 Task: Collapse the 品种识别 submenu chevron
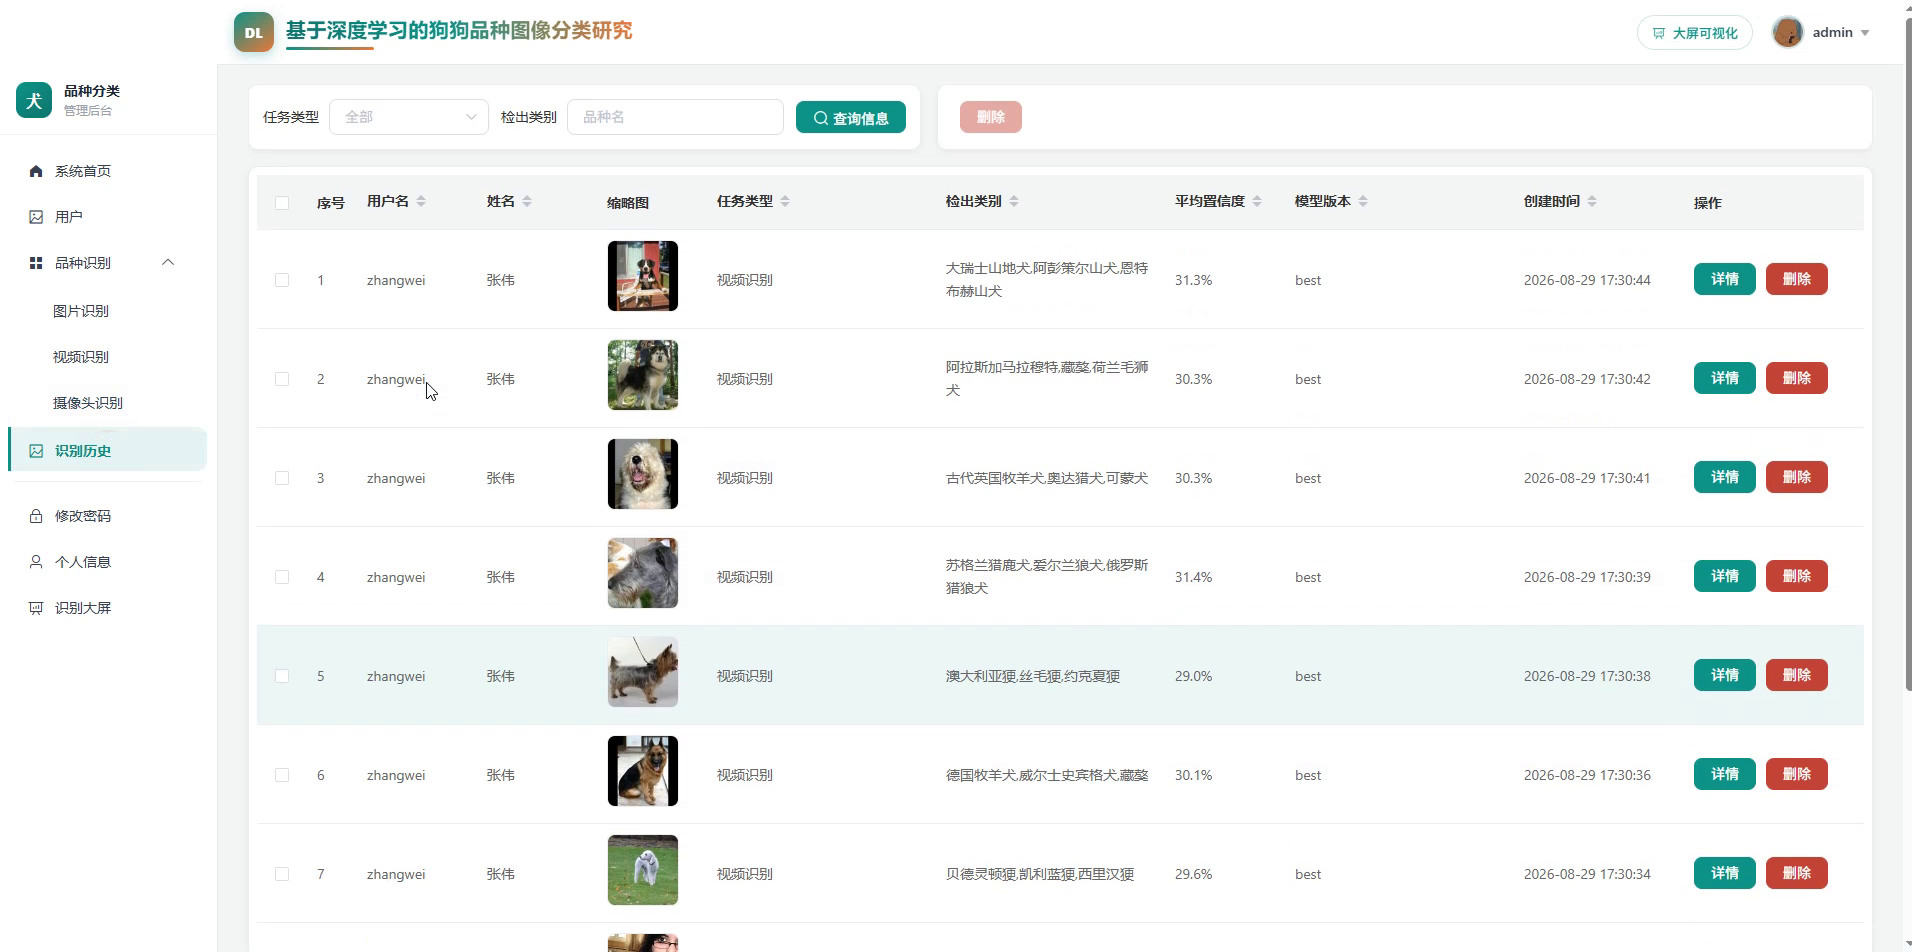tap(168, 262)
